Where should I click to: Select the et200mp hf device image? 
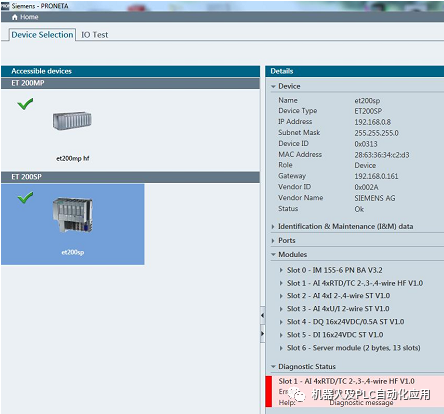click(72, 120)
